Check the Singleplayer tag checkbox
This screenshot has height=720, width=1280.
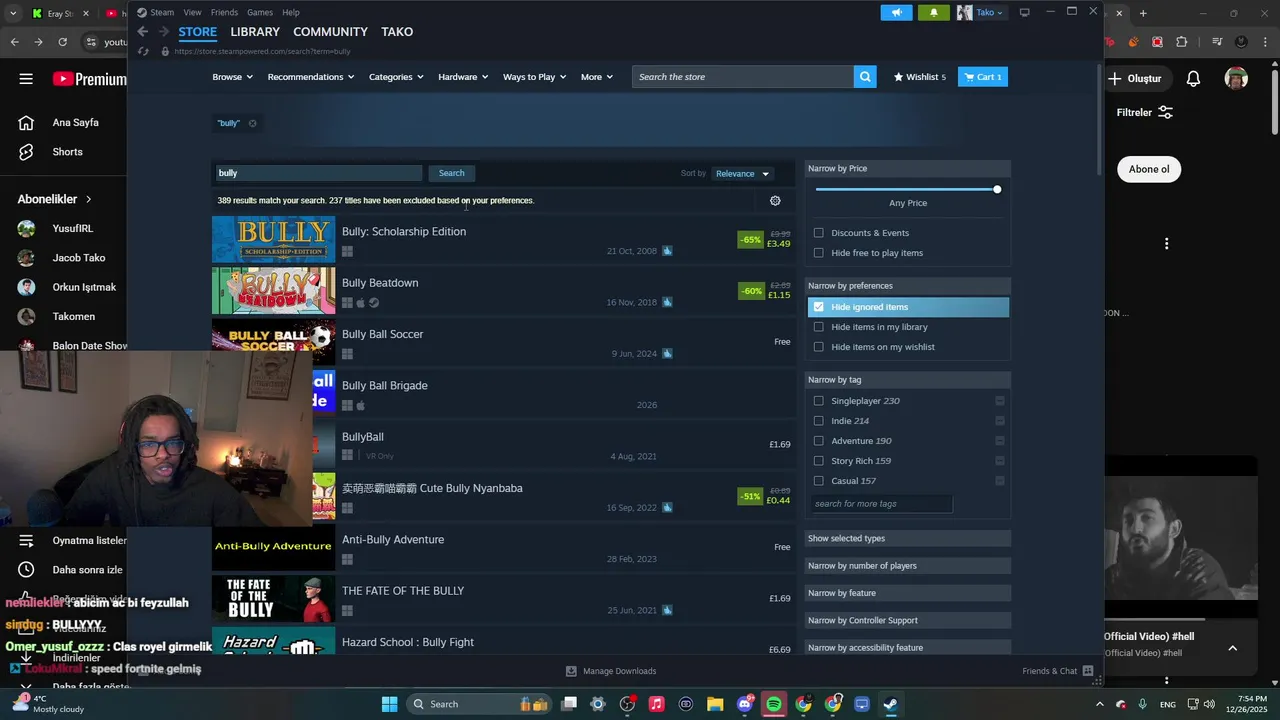coord(819,401)
